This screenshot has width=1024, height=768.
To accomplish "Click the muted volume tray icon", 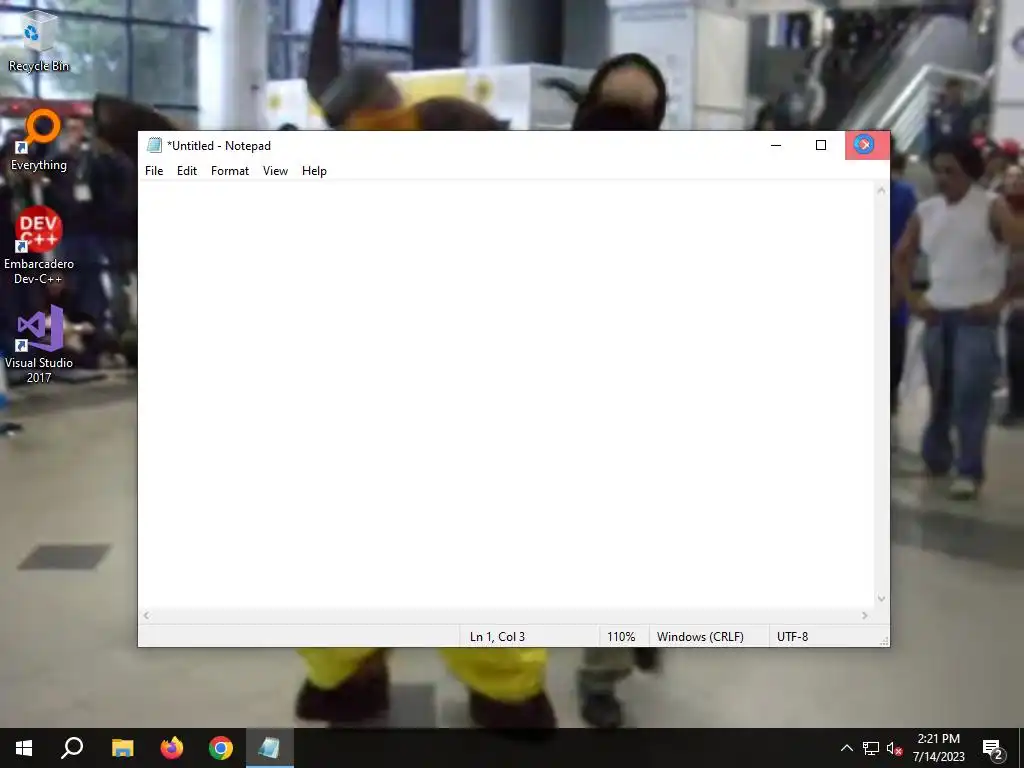I will 894,748.
